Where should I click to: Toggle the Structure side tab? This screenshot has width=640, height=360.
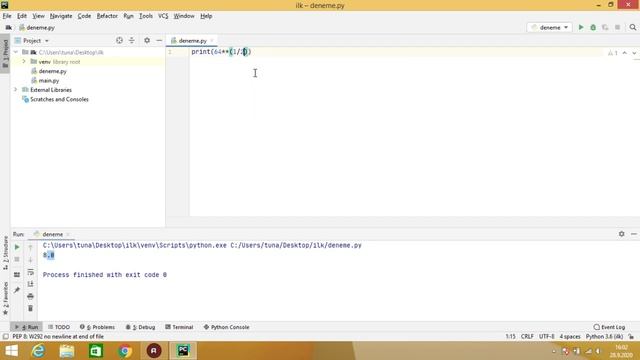coord(5,253)
